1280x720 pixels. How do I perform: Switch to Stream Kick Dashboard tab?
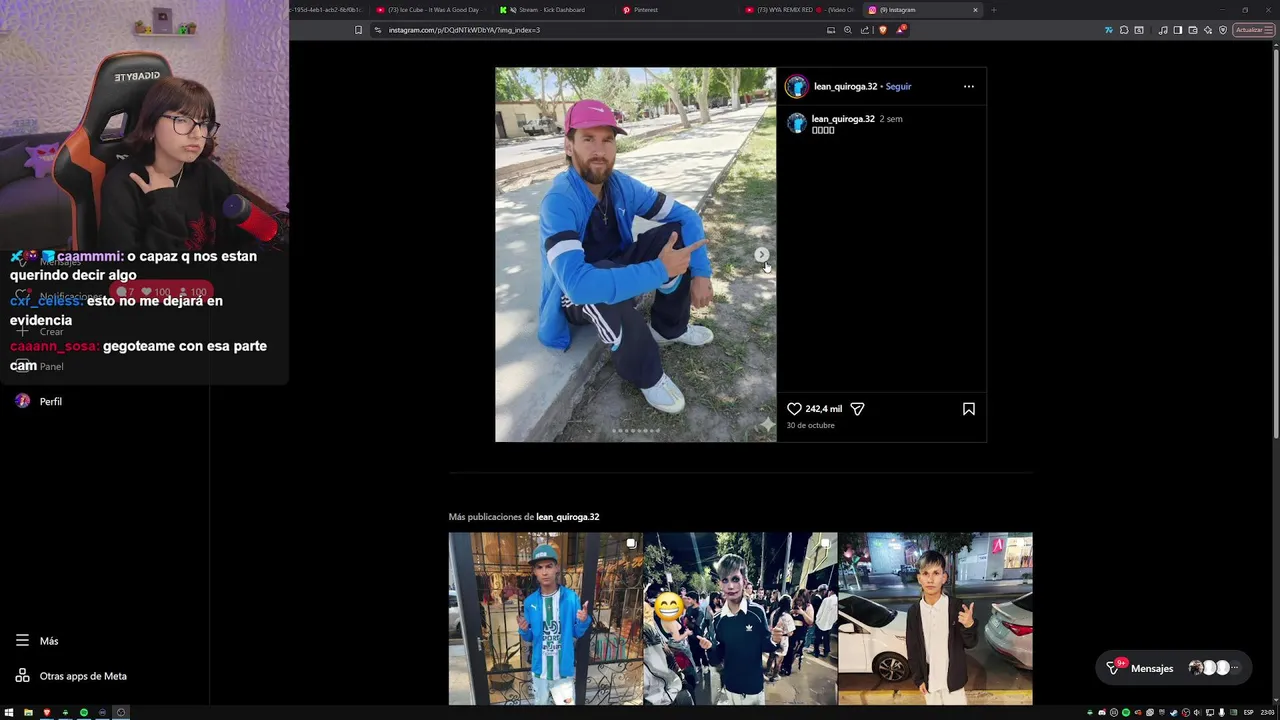point(552,10)
